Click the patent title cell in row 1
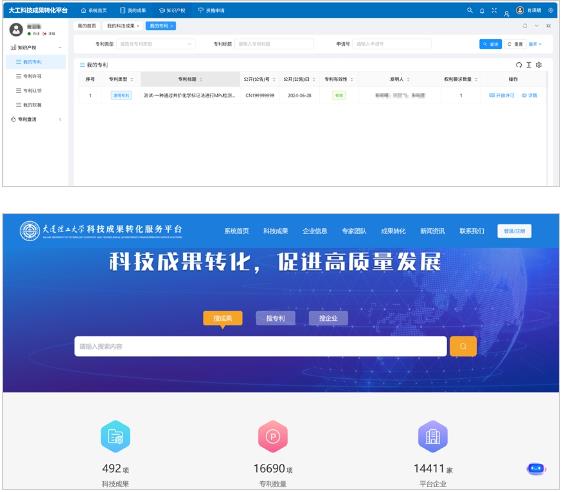 (189, 95)
